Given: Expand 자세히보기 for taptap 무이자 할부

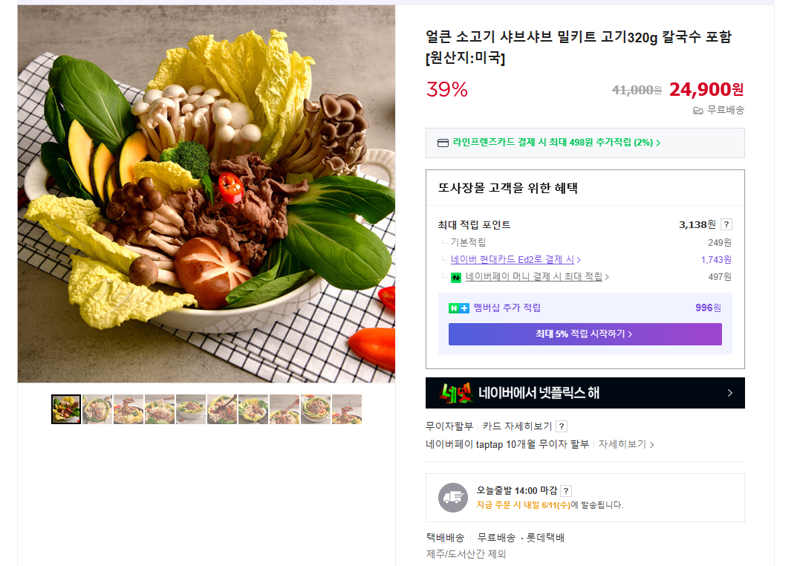Looking at the screenshot, I should pos(626,445).
